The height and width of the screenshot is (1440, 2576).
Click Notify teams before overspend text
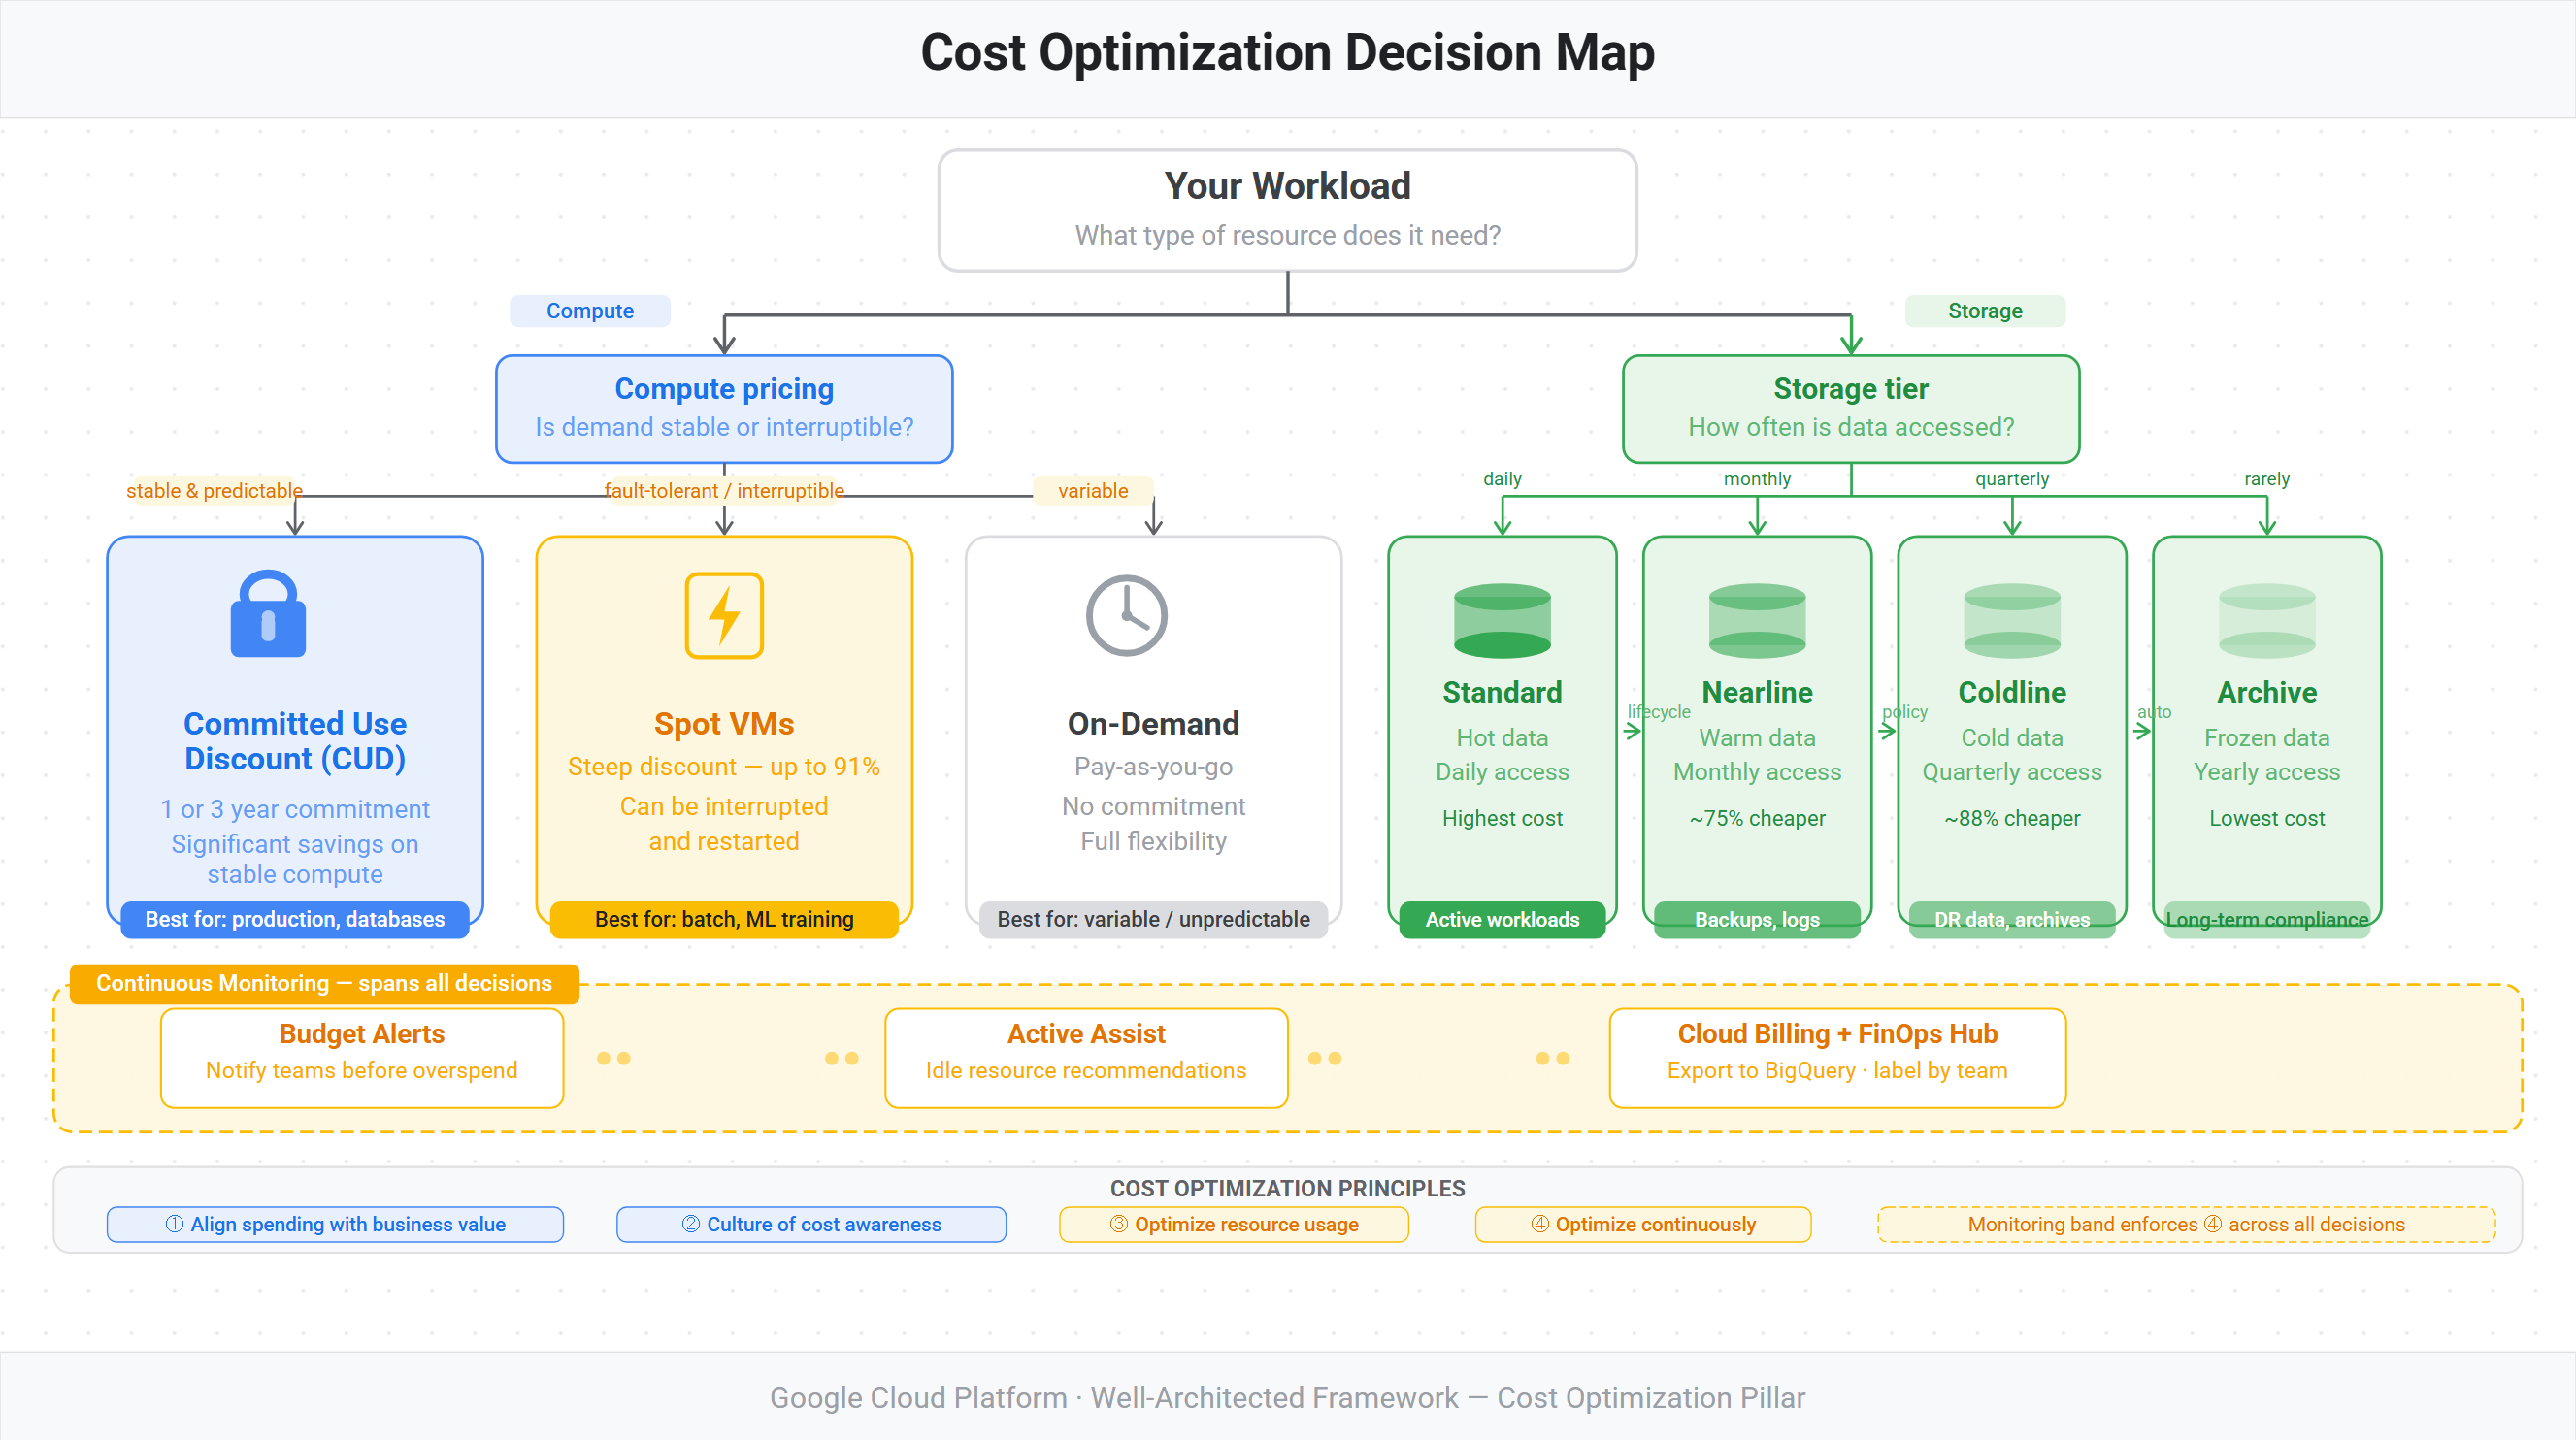click(x=362, y=1070)
